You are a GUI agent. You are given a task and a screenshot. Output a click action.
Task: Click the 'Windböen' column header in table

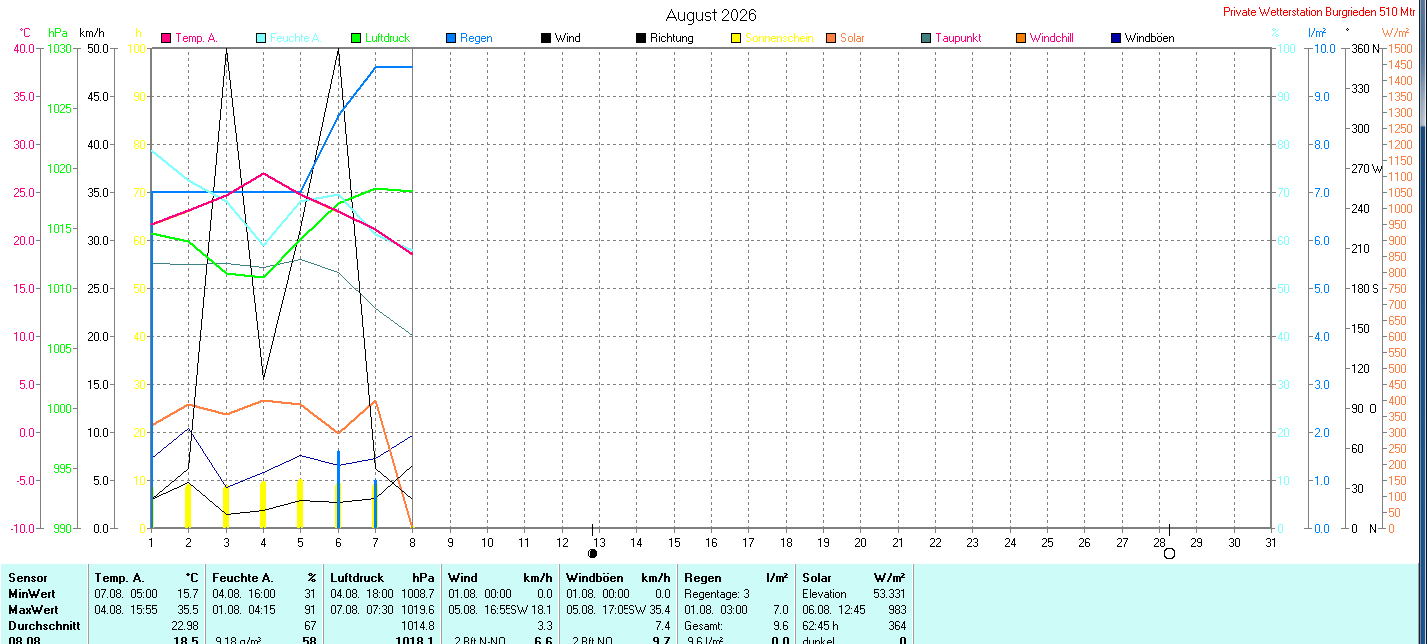click(x=595, y=578)
